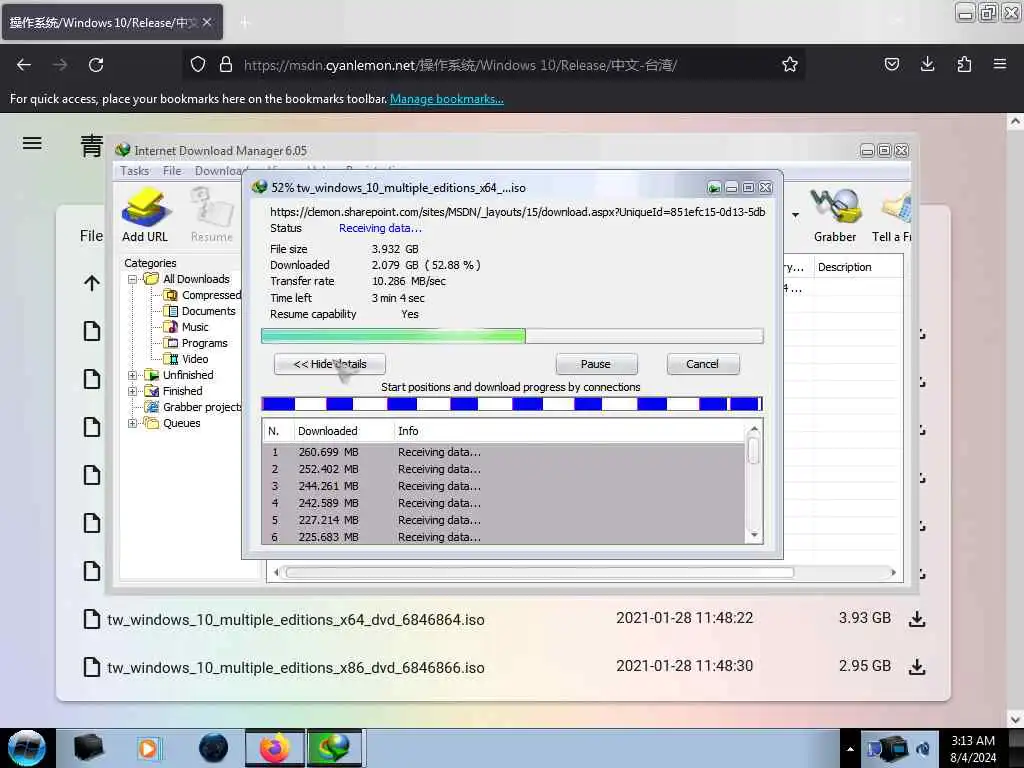1024x768 pixels.
Task: Pause the current download
Action: tap(596, 364)
